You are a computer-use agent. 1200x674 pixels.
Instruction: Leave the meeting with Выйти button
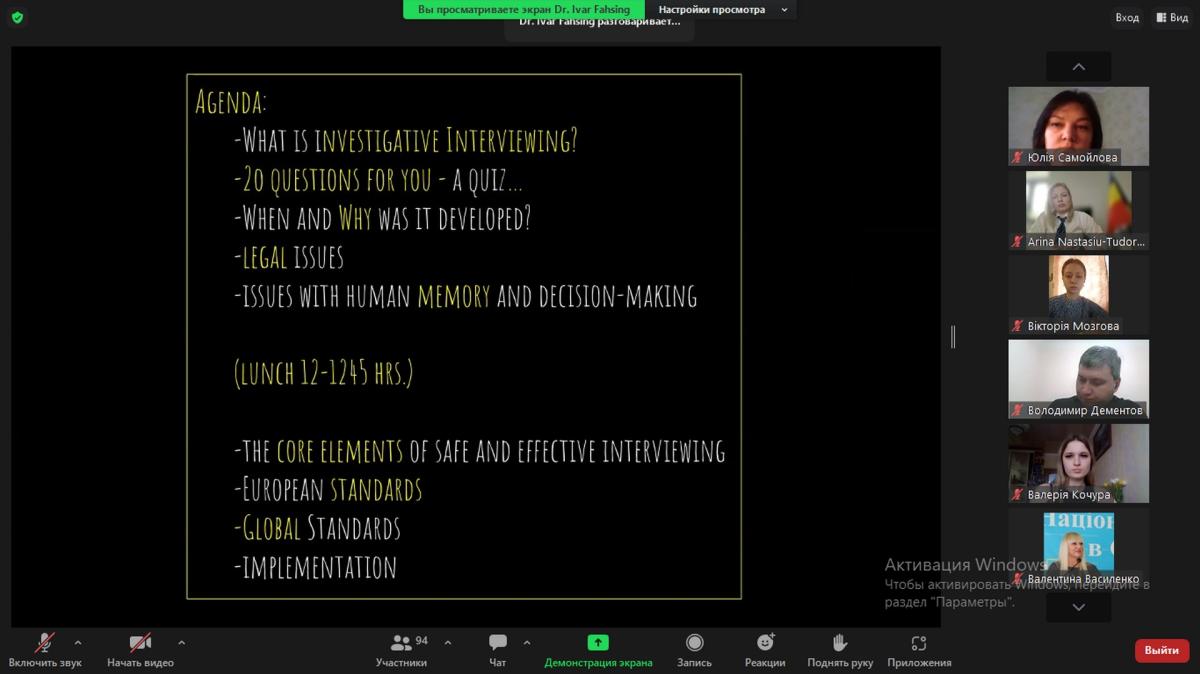[1161, 650]
